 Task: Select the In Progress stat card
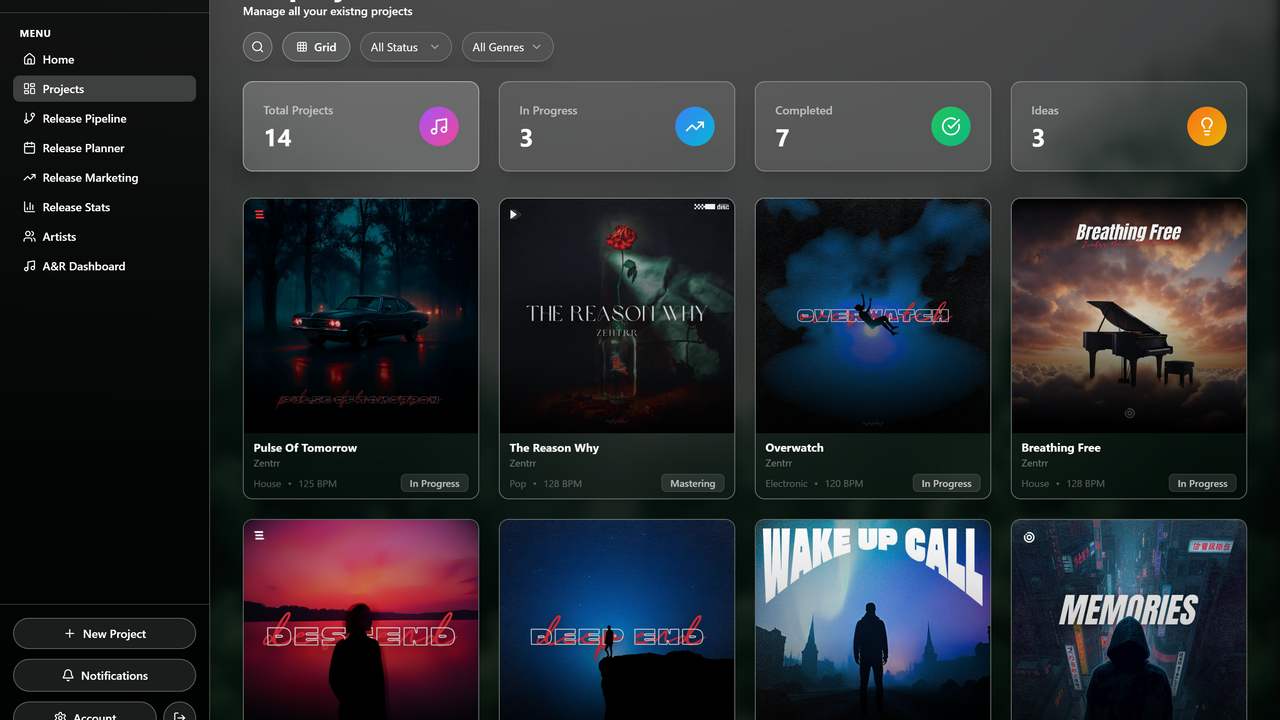coord(617,126)
